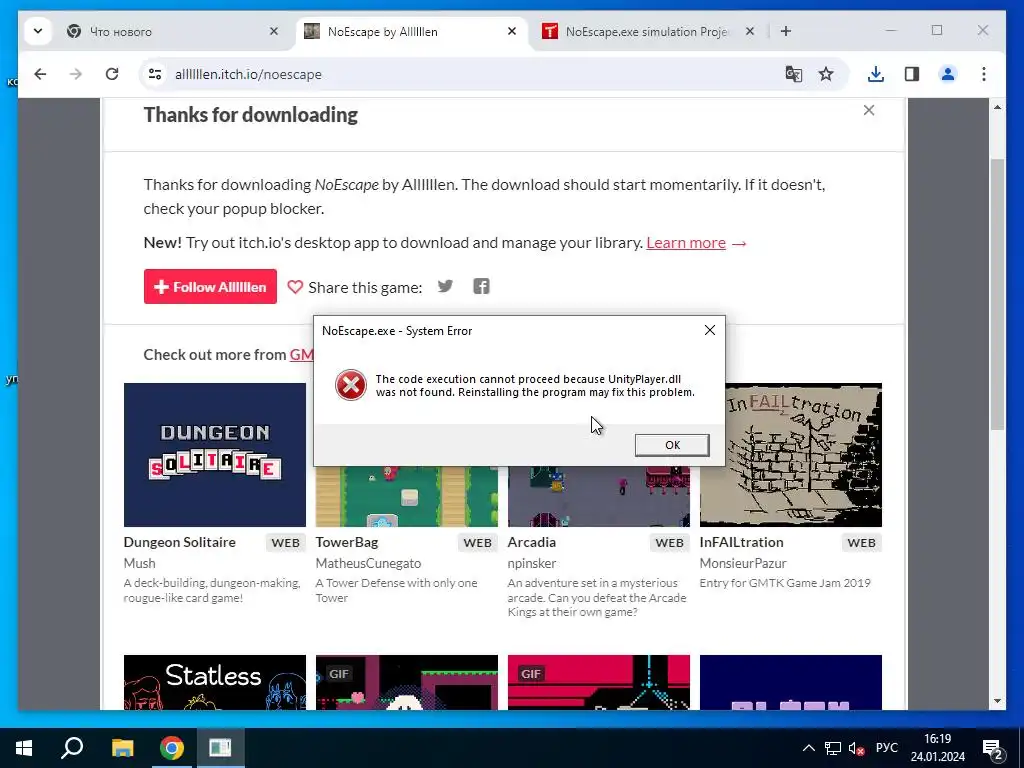The height and width of the screenshot is (768, 1024).
Task: Open the network status tray icon
Action: coord(833,748)
